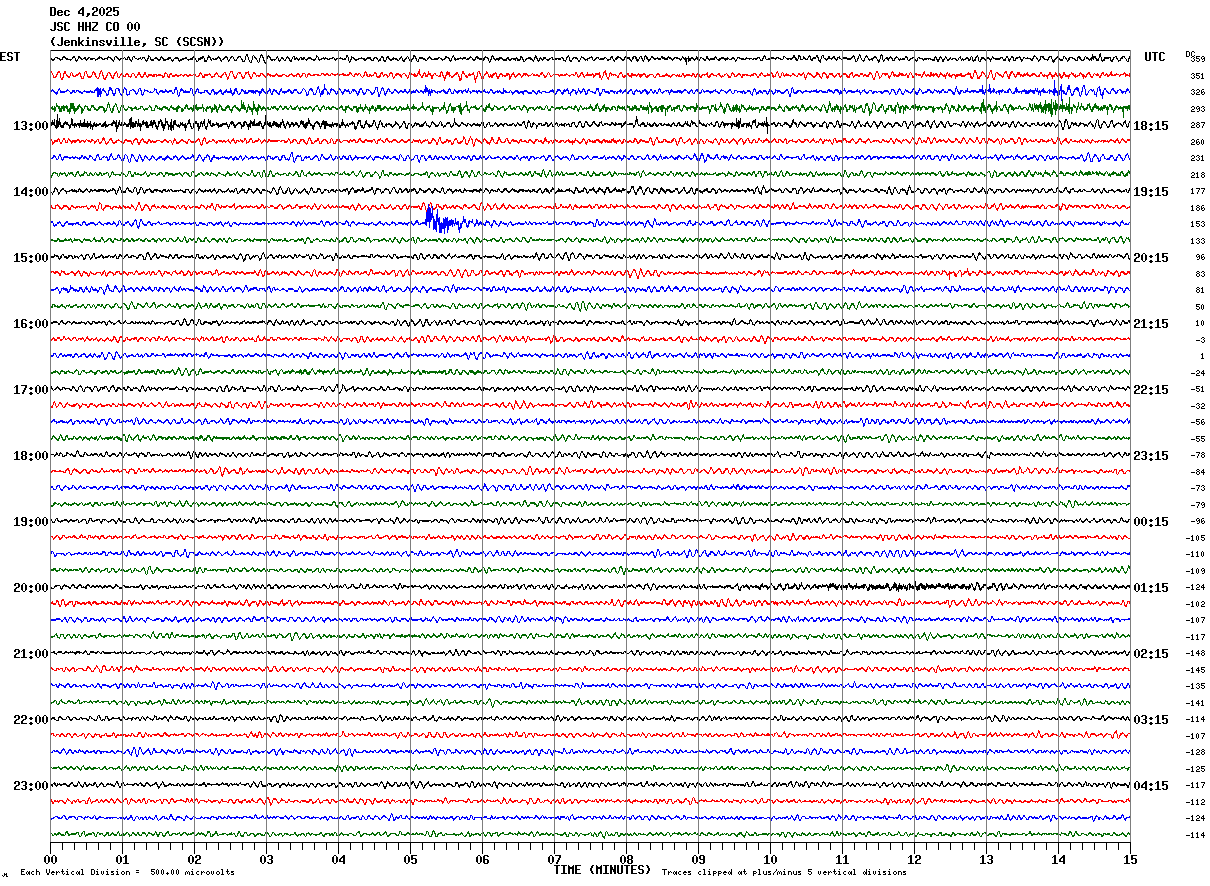Click the vertical division 500.00 microvolts note
The height and width of the screenshot is (886, 1210).
(127, 873)
